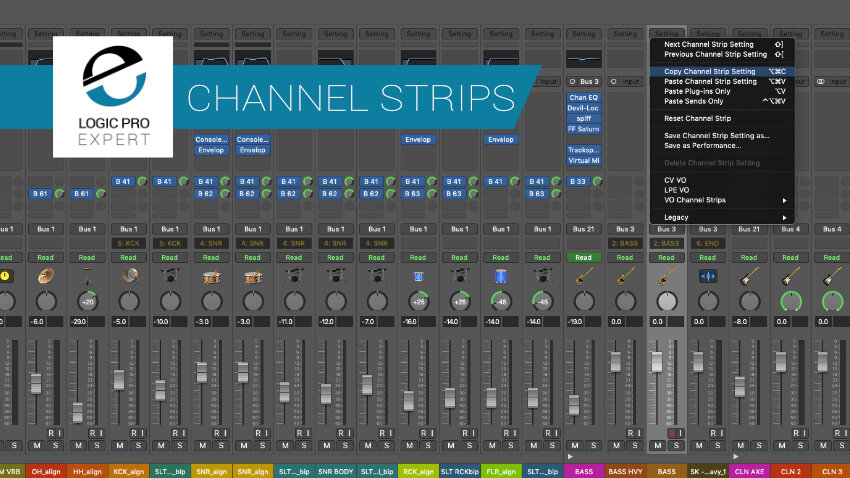This screenshot has width=850, height=478.
Task: Click the B 41 send knob on FLR_align
Action: point(514,182)
